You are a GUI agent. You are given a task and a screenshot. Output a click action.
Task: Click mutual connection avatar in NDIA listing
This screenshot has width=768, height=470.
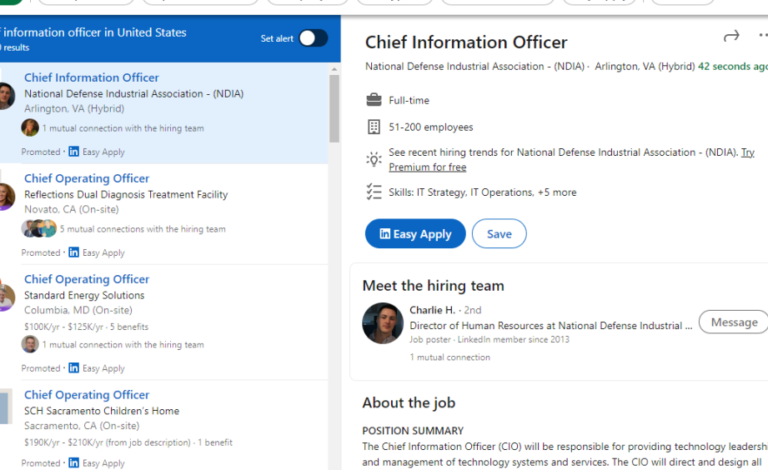pos(30,128)
